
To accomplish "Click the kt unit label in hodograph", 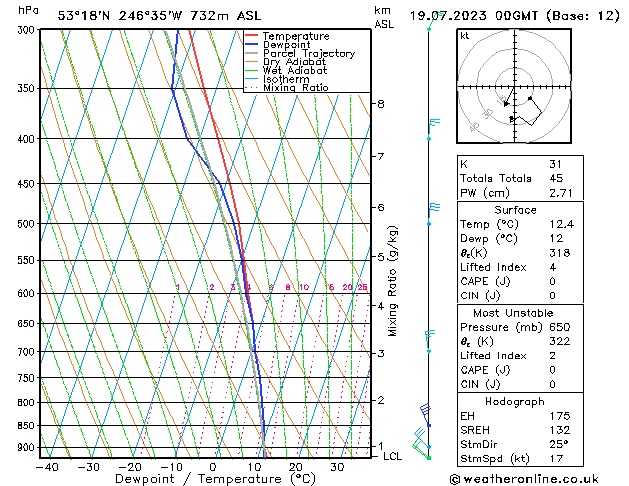I will pyautogui.click(x=465, y=36).
